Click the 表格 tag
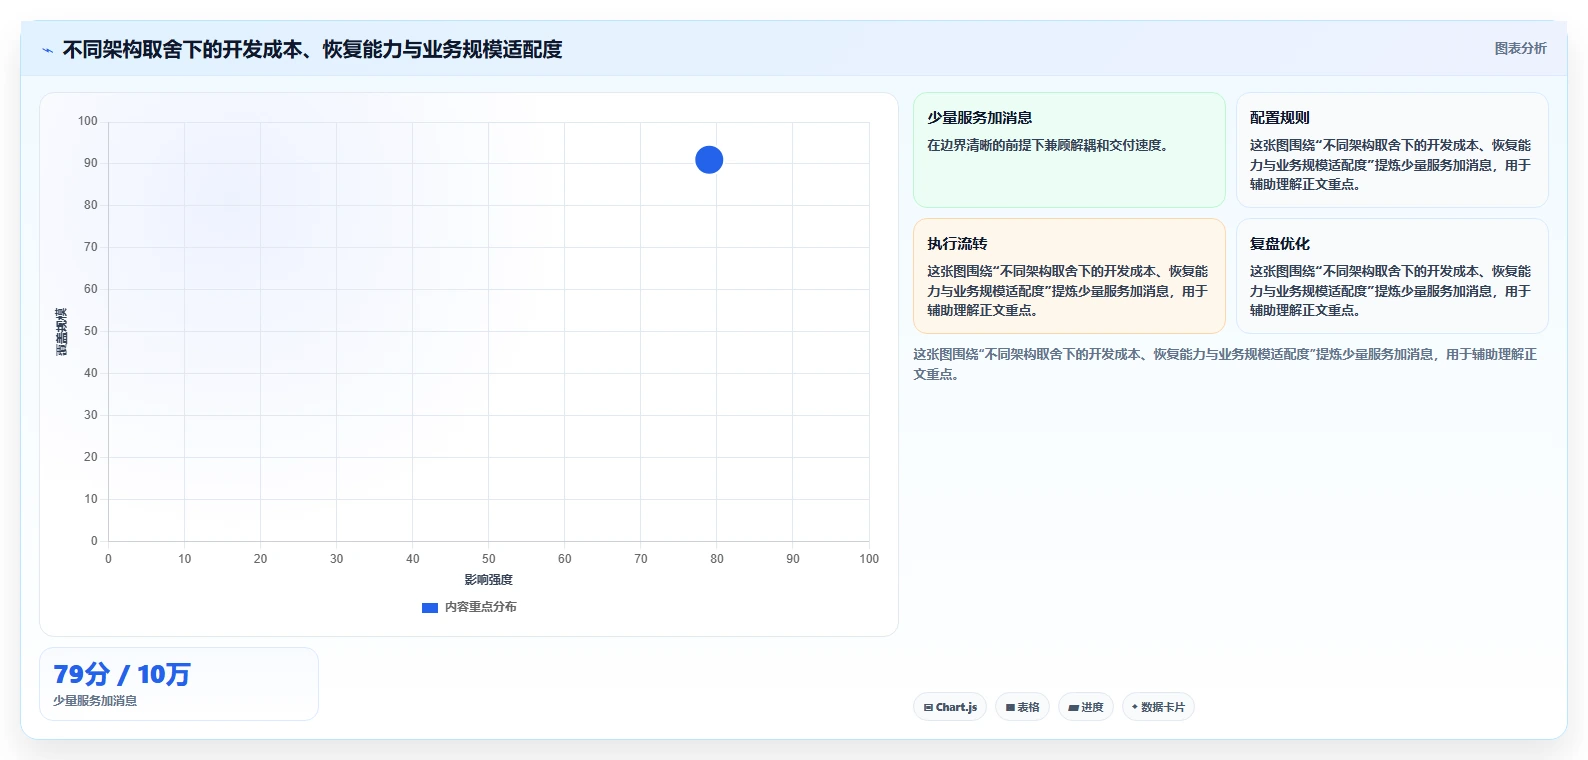Image resolution: width=1588 pixels, height=760 pixels. pyautogui.click(x=1022, y=707)
